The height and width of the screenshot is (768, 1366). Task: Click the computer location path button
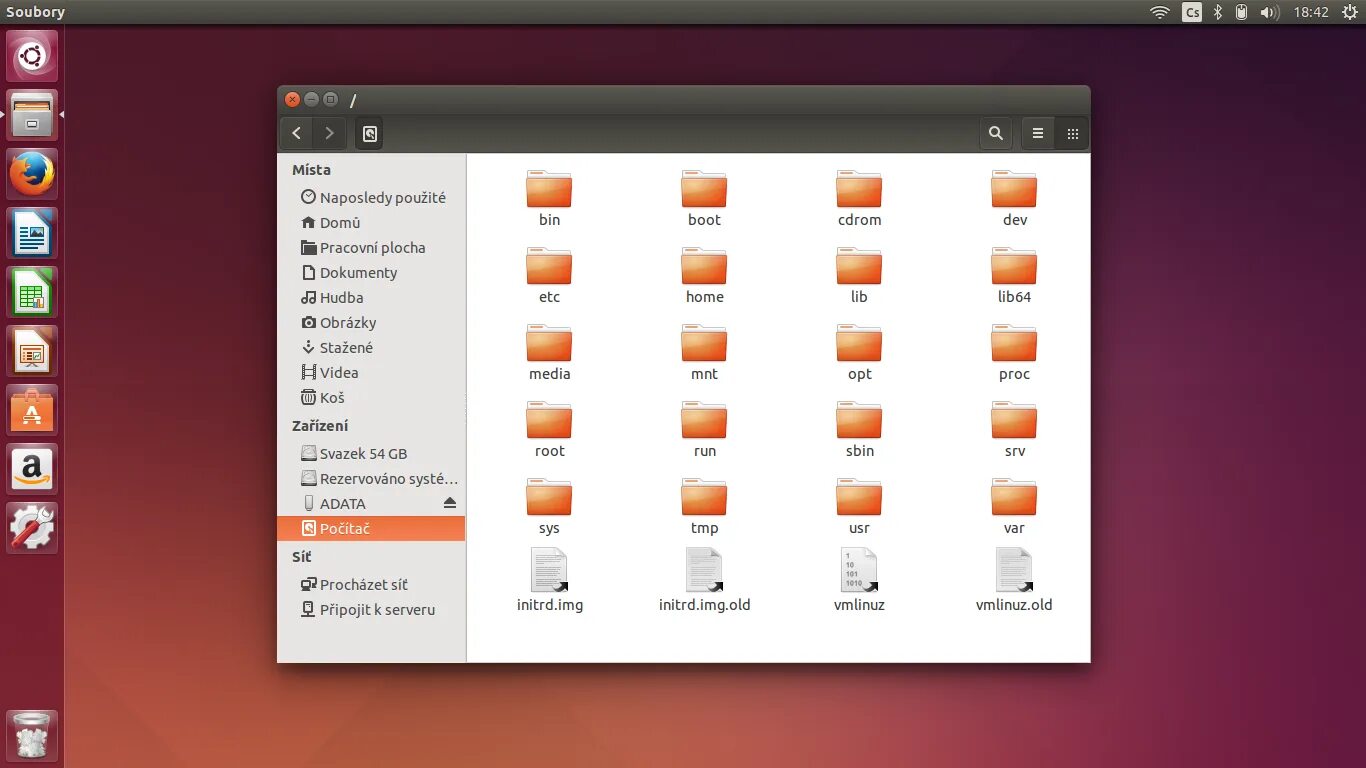pyautogui.click(x=369, y=133)
